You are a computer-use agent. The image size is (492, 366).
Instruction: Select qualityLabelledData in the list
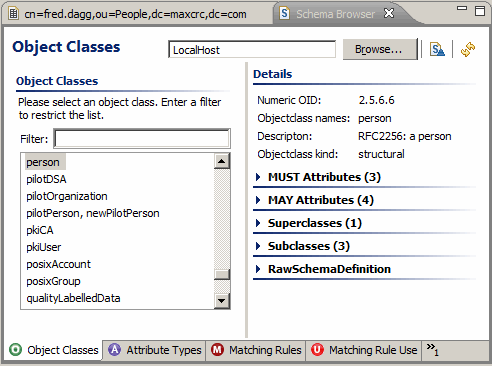point(73,298)
